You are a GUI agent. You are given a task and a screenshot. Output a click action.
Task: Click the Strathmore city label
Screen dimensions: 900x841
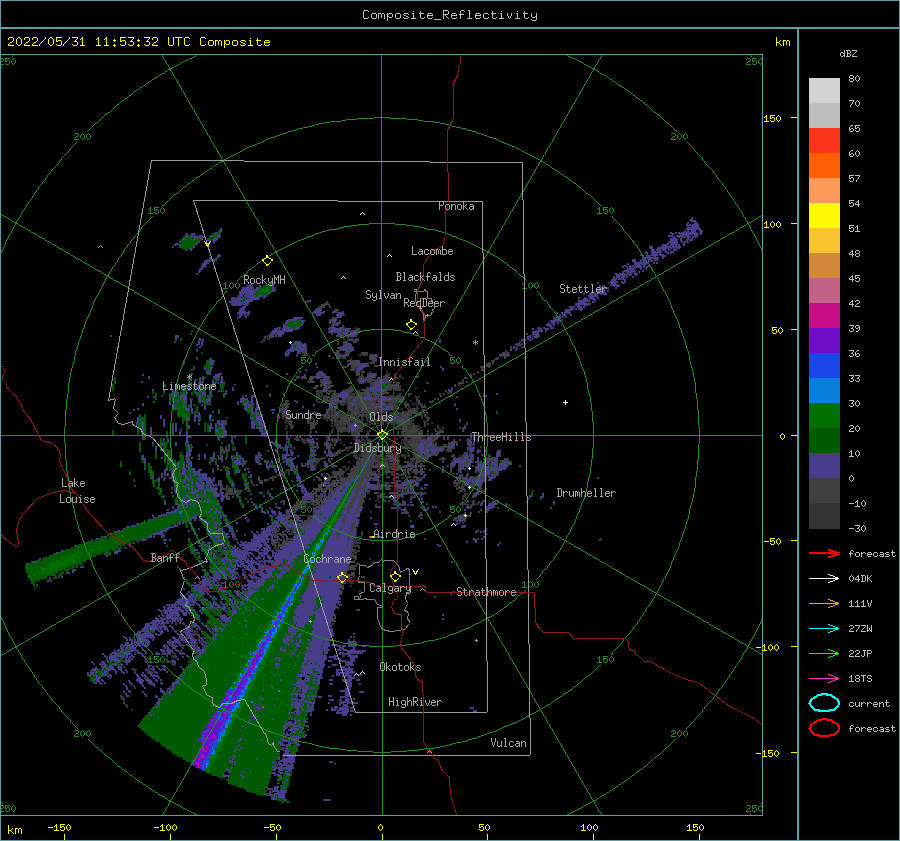[x=486, y=592]
